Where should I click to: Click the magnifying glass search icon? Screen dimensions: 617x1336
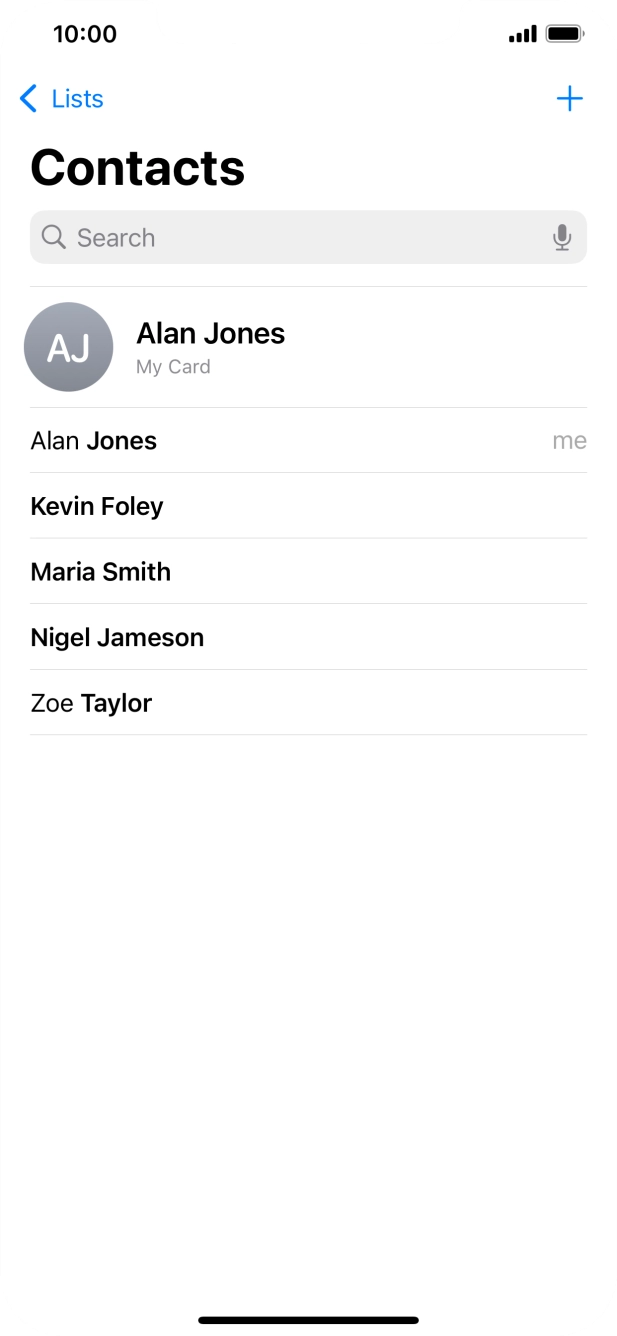[x=54, y=238]
